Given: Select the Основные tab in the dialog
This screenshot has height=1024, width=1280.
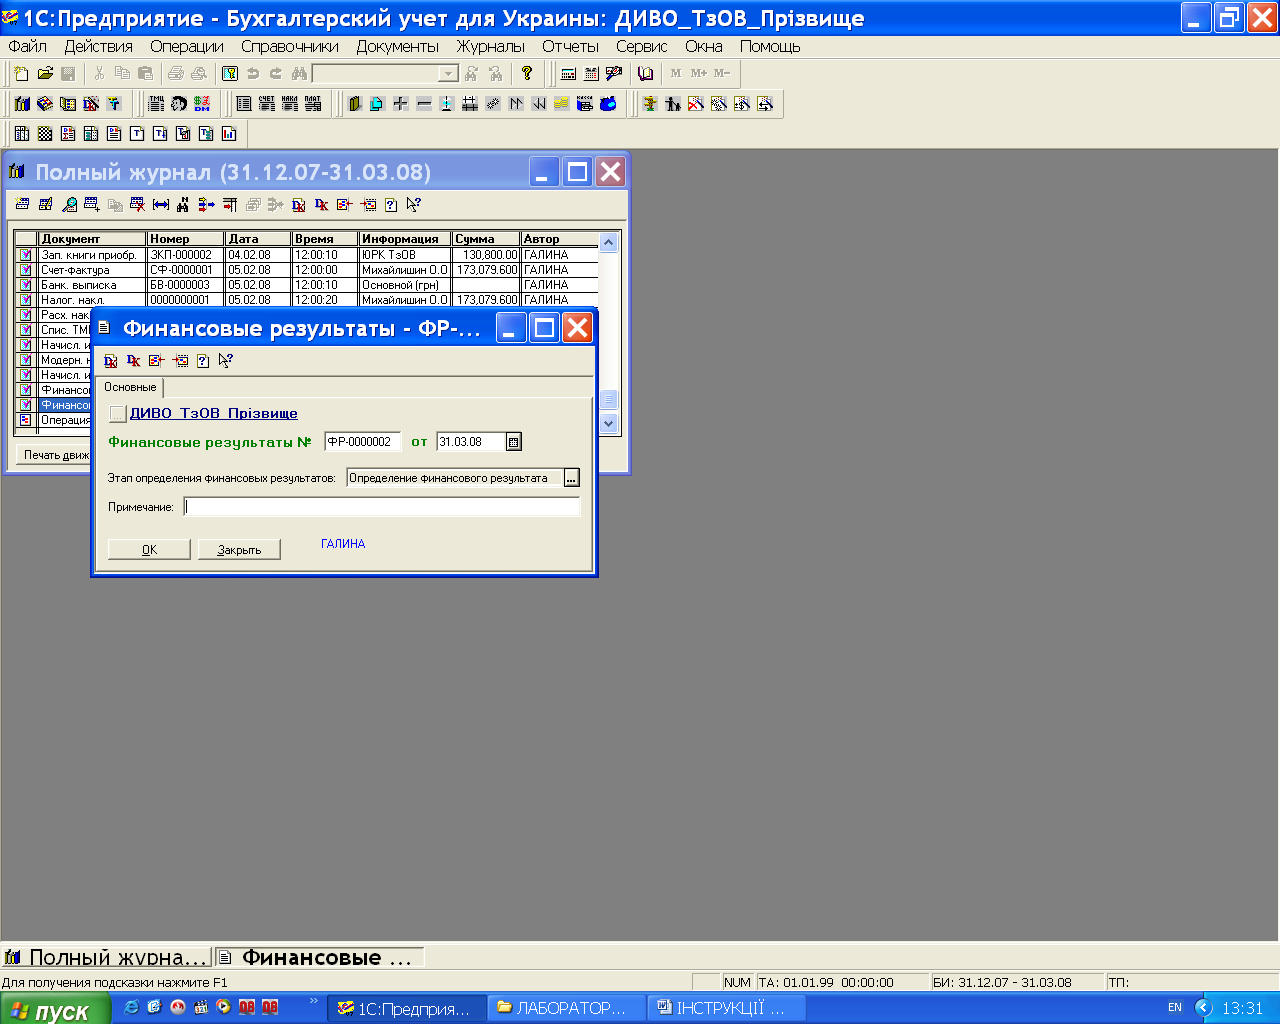Looking at the screenshot, I should click(131, 387).
